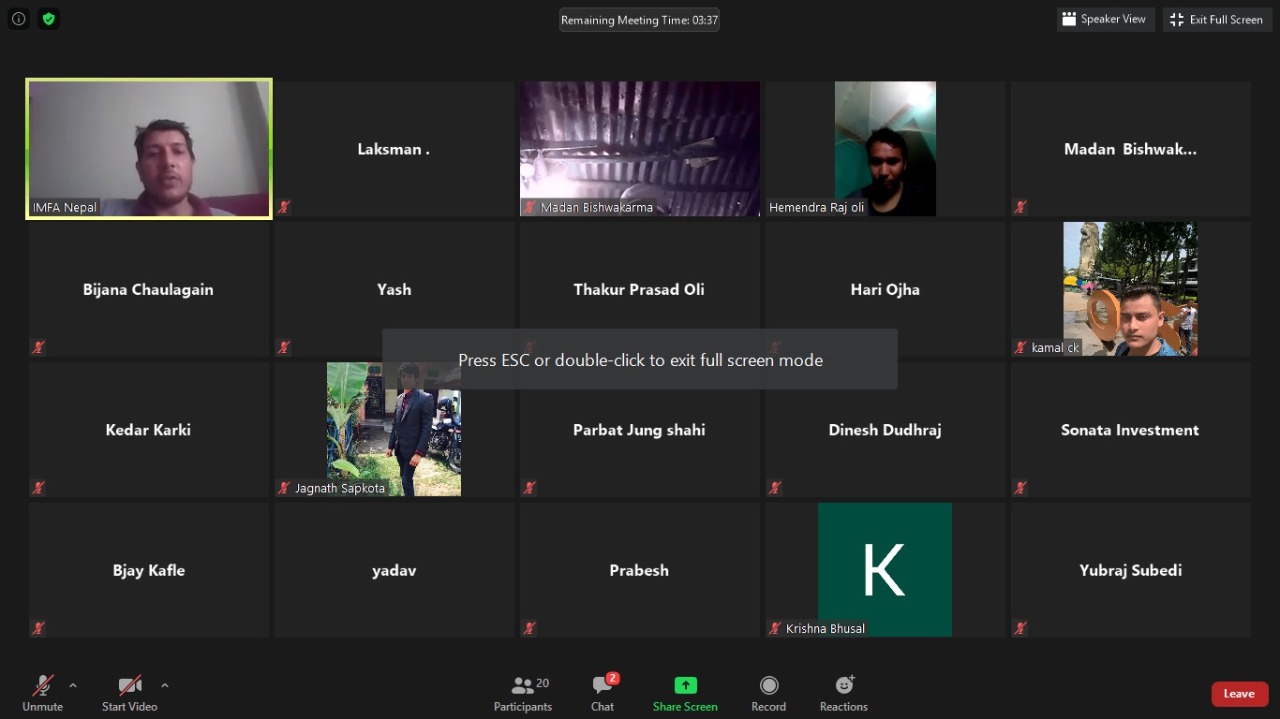1280x719 pixels.
Task: Select the Parbat Jung shahi tile
Action: point(640,429)
